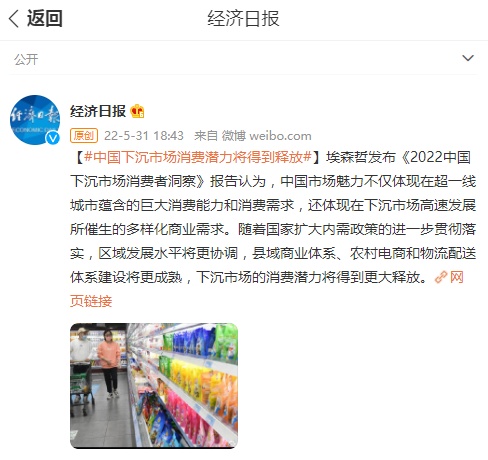
Task: Select the 公开 visibility label
Action: coord(26,60)
